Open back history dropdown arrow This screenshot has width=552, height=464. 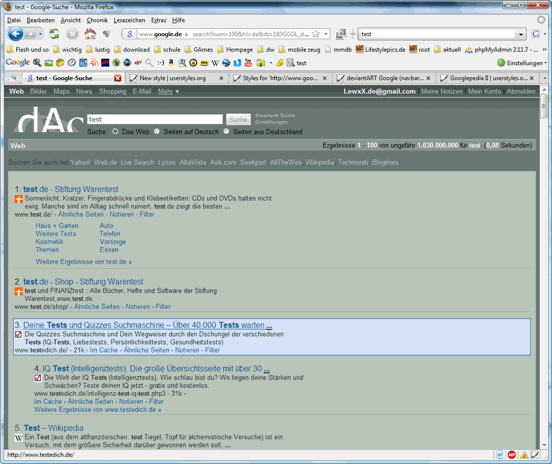tap(40, 34)
